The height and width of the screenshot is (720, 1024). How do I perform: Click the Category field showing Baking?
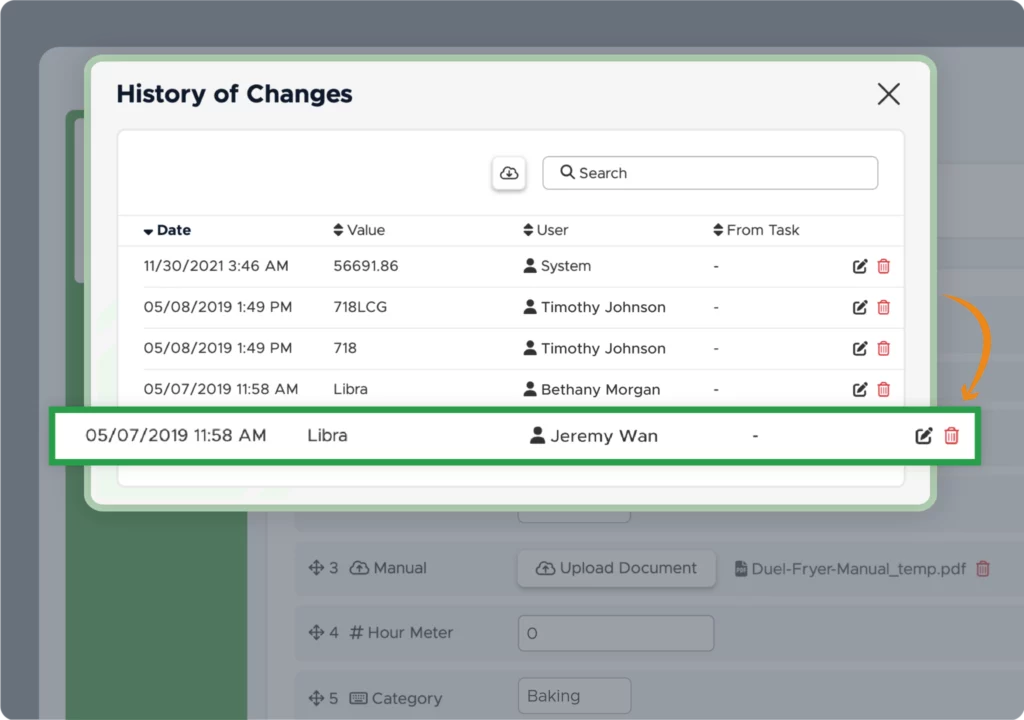pyautogui.click(x=574, y=696)
